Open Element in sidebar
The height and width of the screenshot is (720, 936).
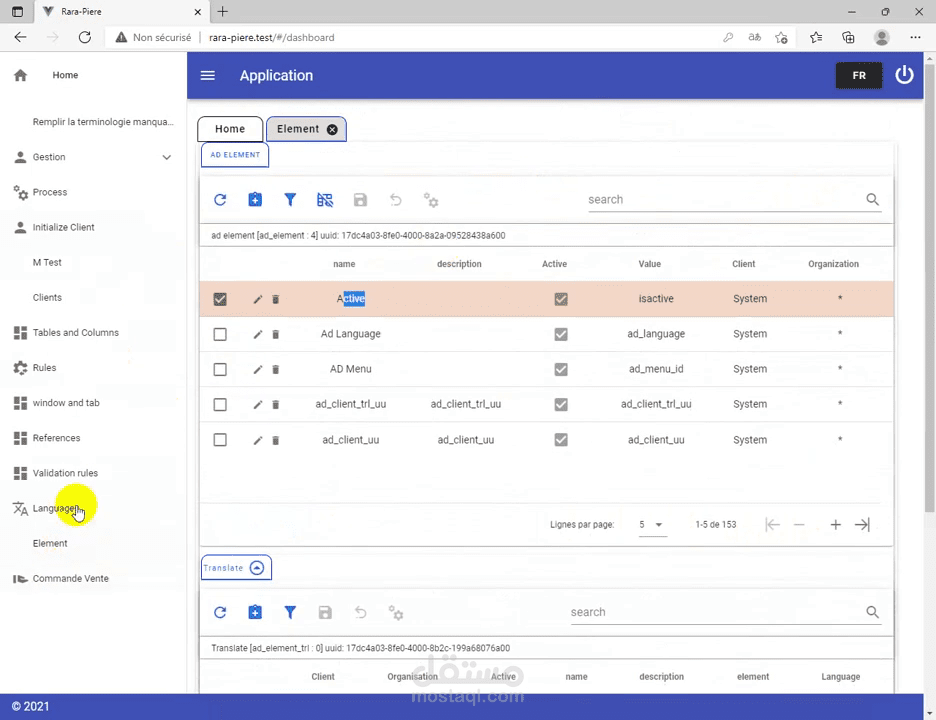50,544
